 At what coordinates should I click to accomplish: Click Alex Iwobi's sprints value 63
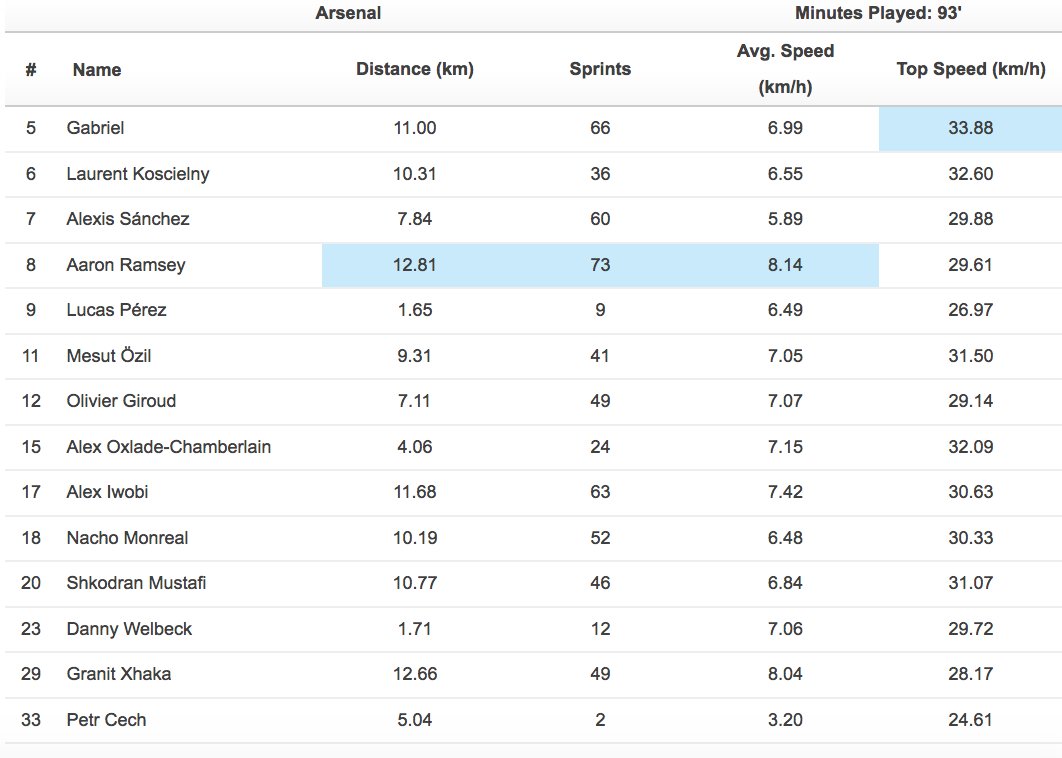pyautogui.click(x=600, y=492)
